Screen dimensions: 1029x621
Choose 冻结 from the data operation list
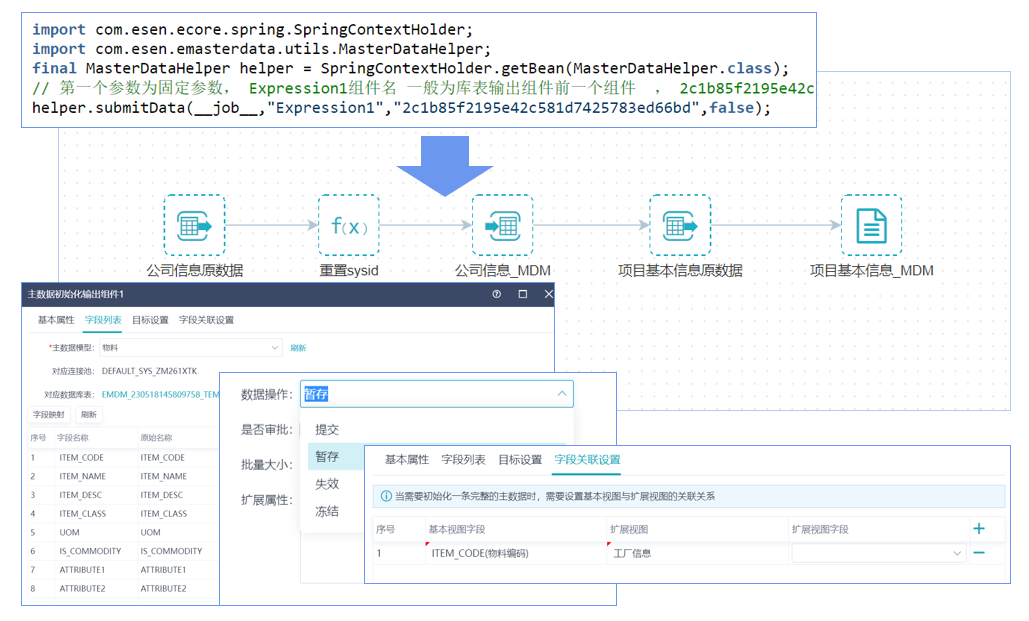(x=327, y=511)
